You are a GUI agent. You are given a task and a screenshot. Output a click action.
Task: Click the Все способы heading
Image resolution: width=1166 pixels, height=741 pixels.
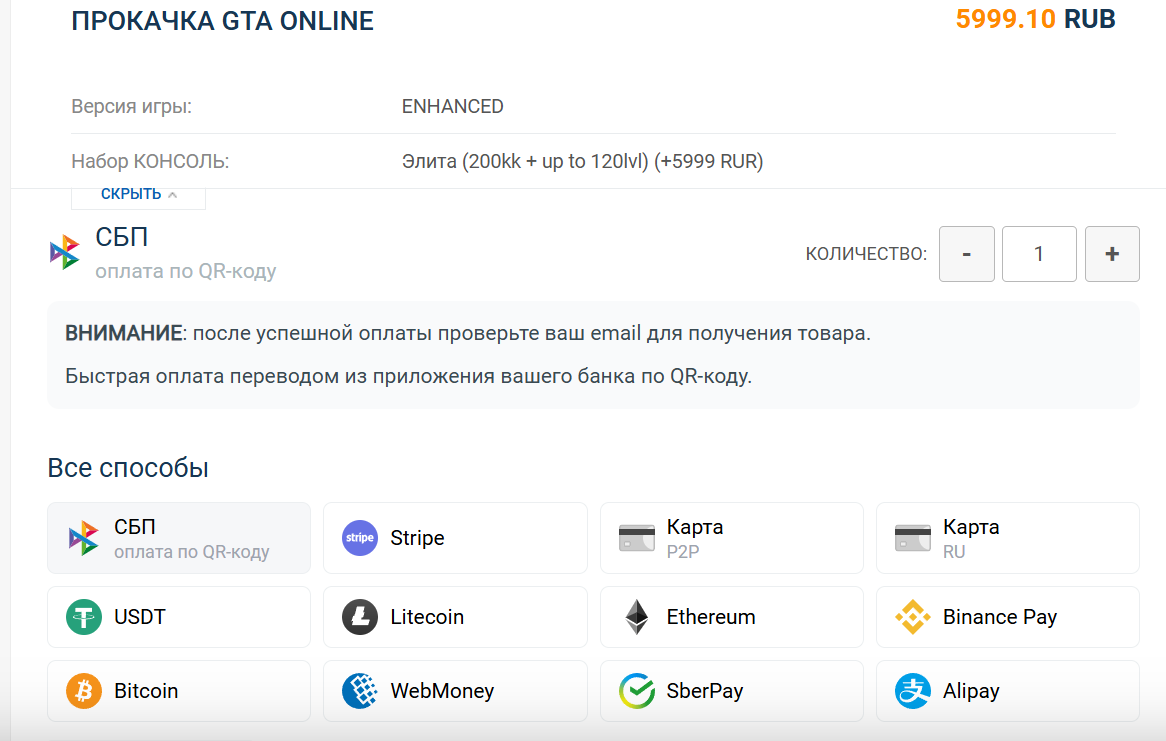tap(128, 468)
